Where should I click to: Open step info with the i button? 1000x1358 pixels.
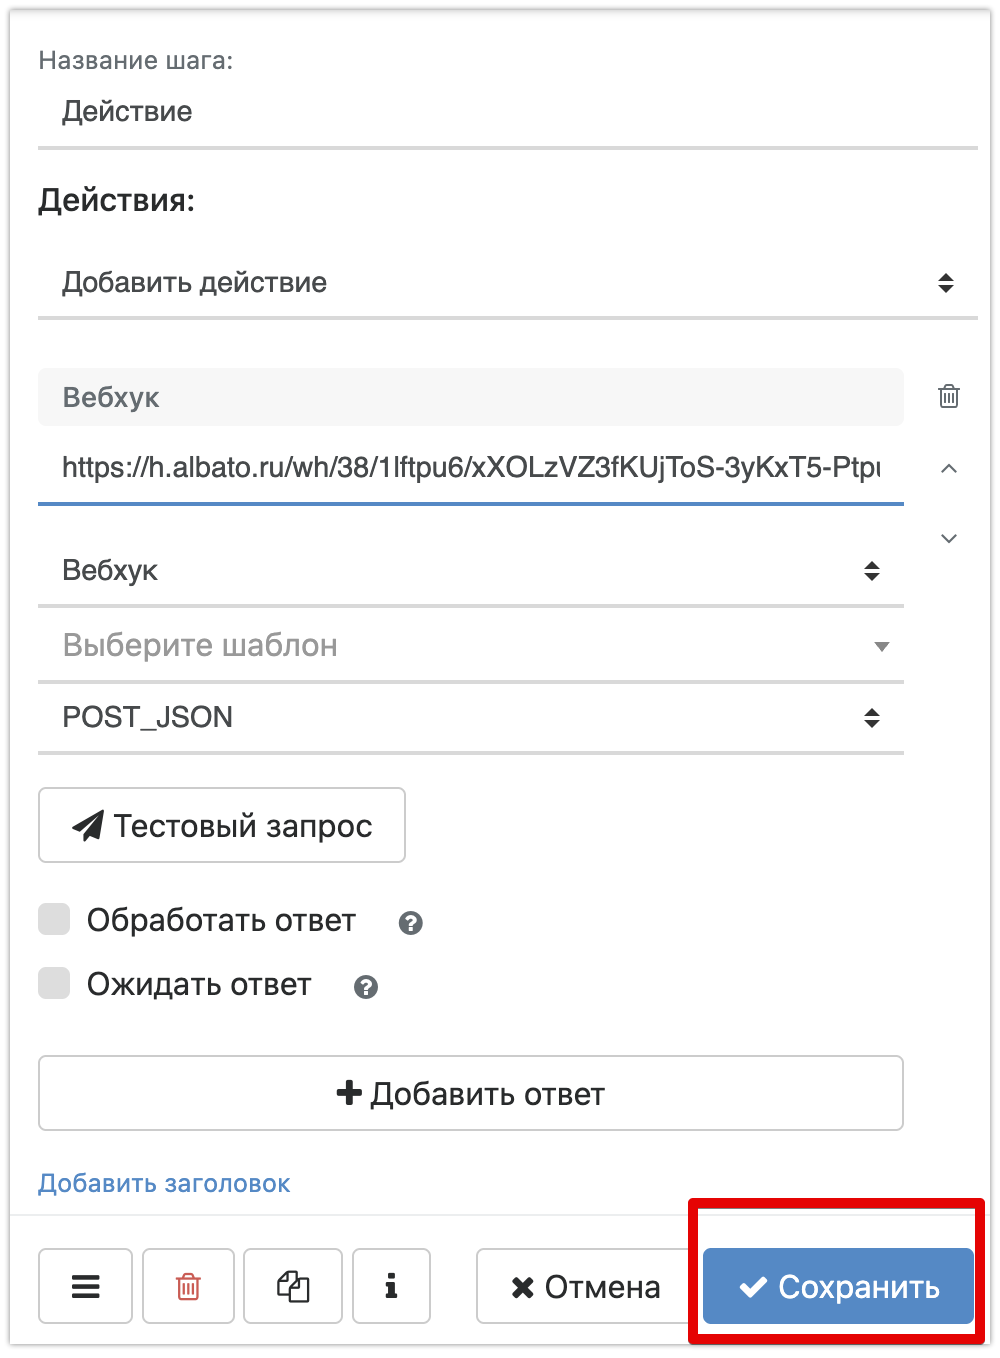pos(391,1286)
